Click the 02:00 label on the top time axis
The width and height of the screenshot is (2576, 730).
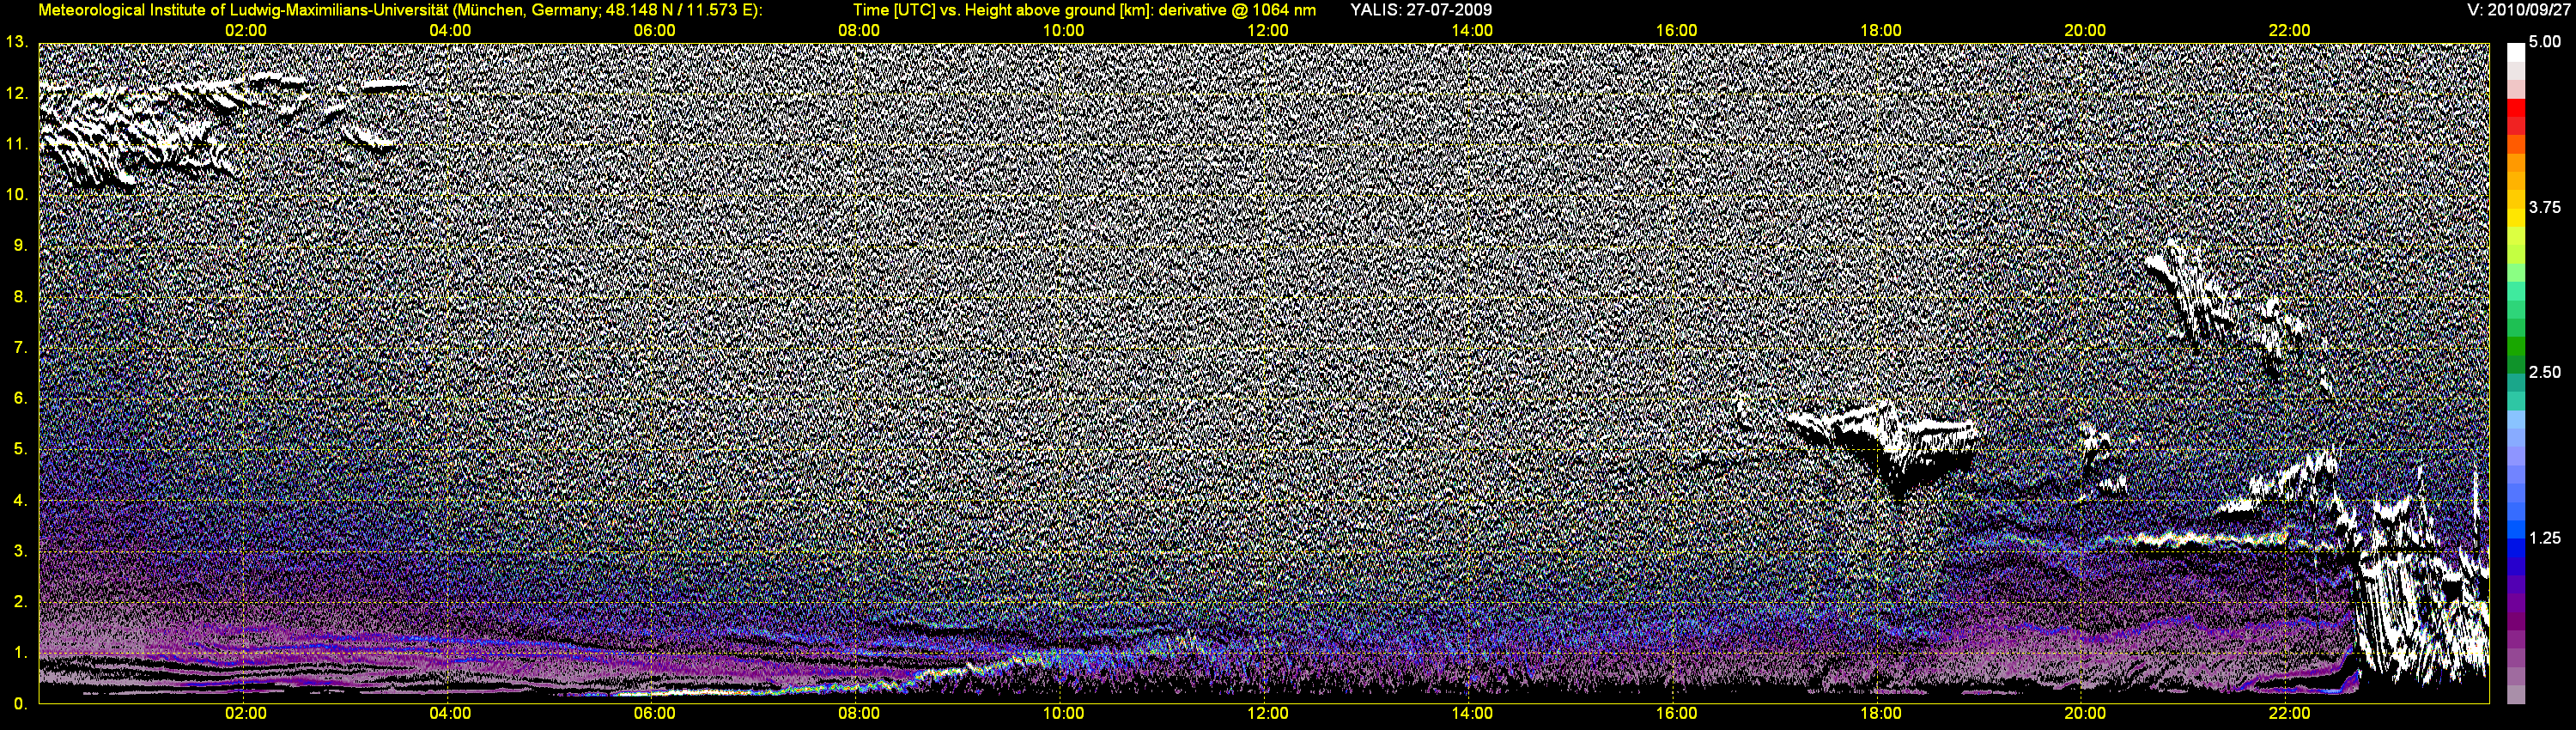tap(246, 31)
